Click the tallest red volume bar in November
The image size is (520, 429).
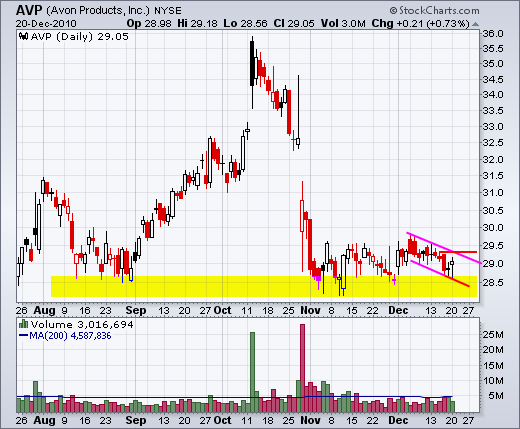point(302,368)
